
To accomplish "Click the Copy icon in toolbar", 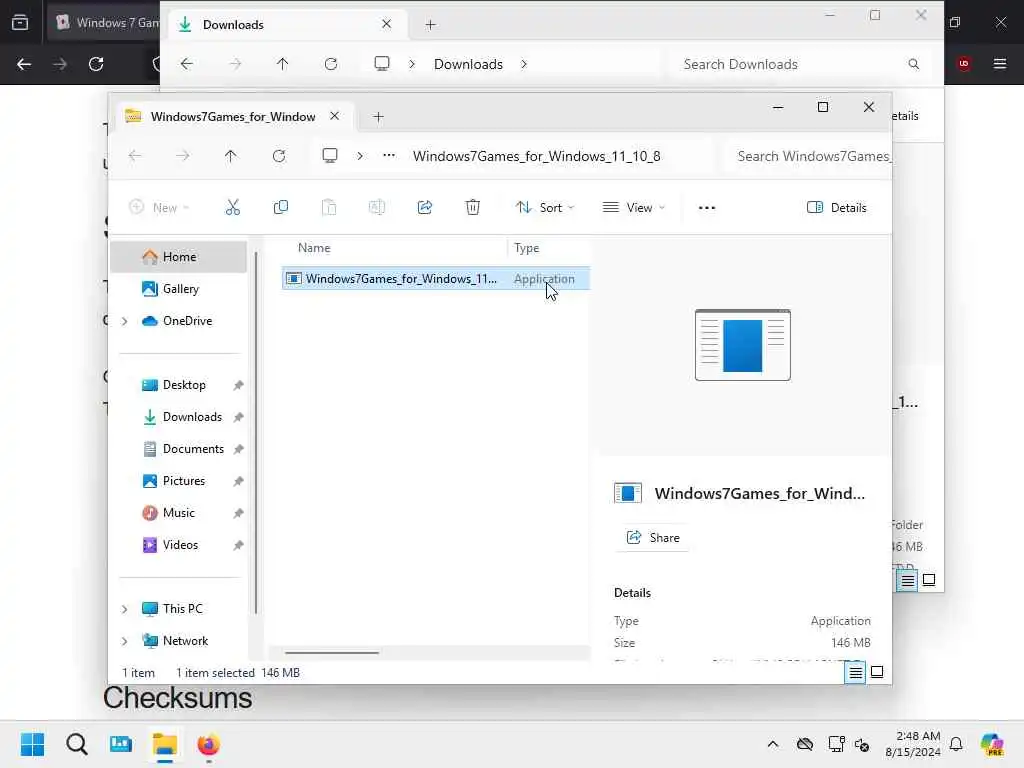I will tap(281, 208).
